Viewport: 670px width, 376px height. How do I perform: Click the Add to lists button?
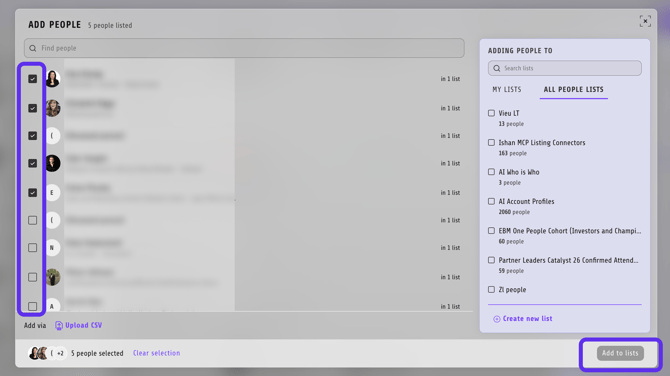coord(620,353)
